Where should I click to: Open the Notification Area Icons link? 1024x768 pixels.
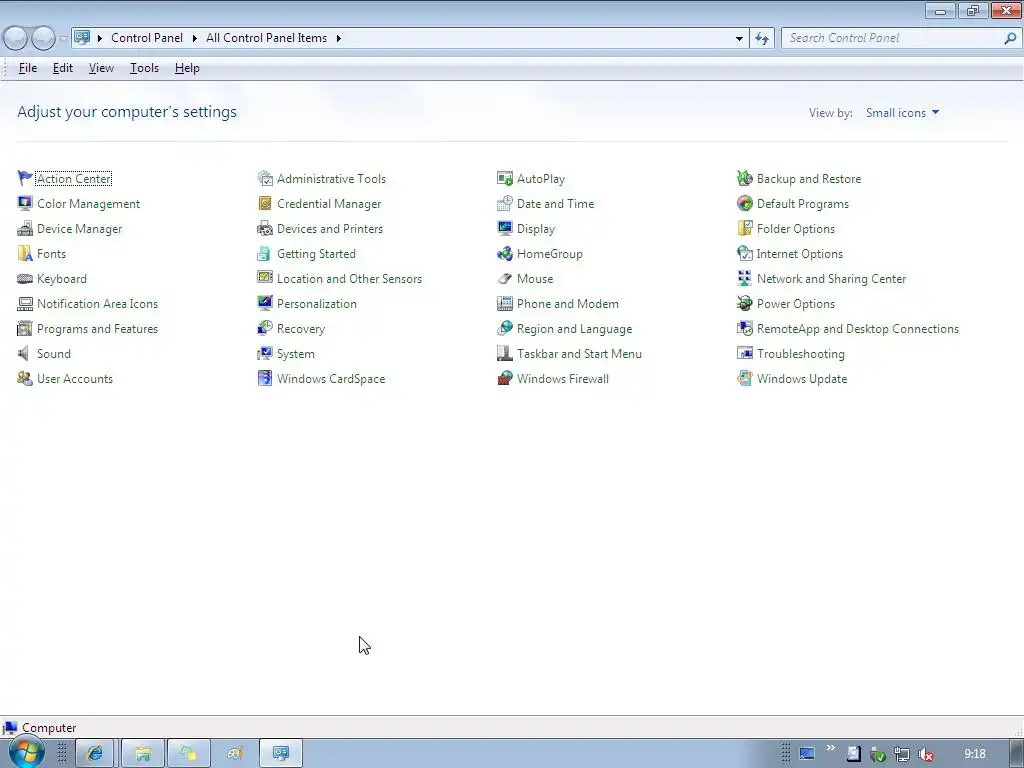click(97, 304)
